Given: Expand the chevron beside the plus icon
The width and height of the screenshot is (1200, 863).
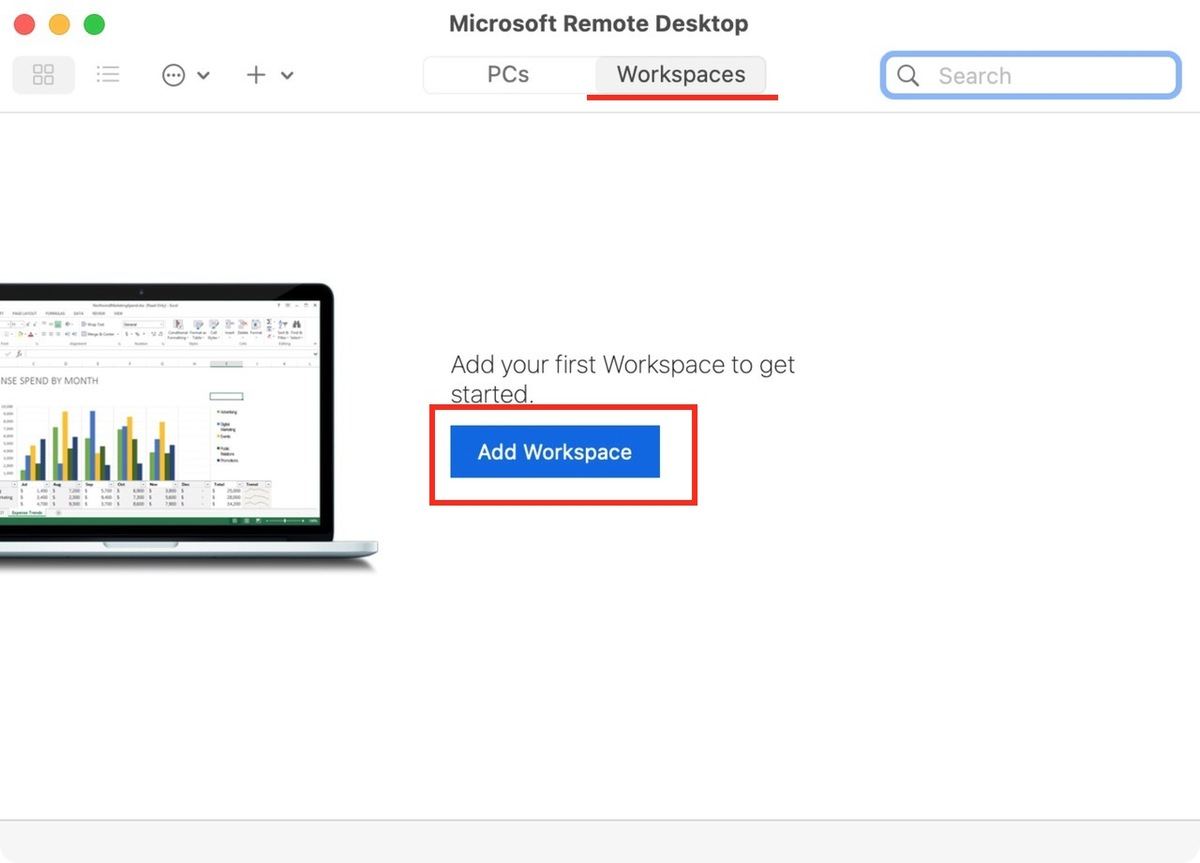Looking at the screenshot, I should [287, 75].
